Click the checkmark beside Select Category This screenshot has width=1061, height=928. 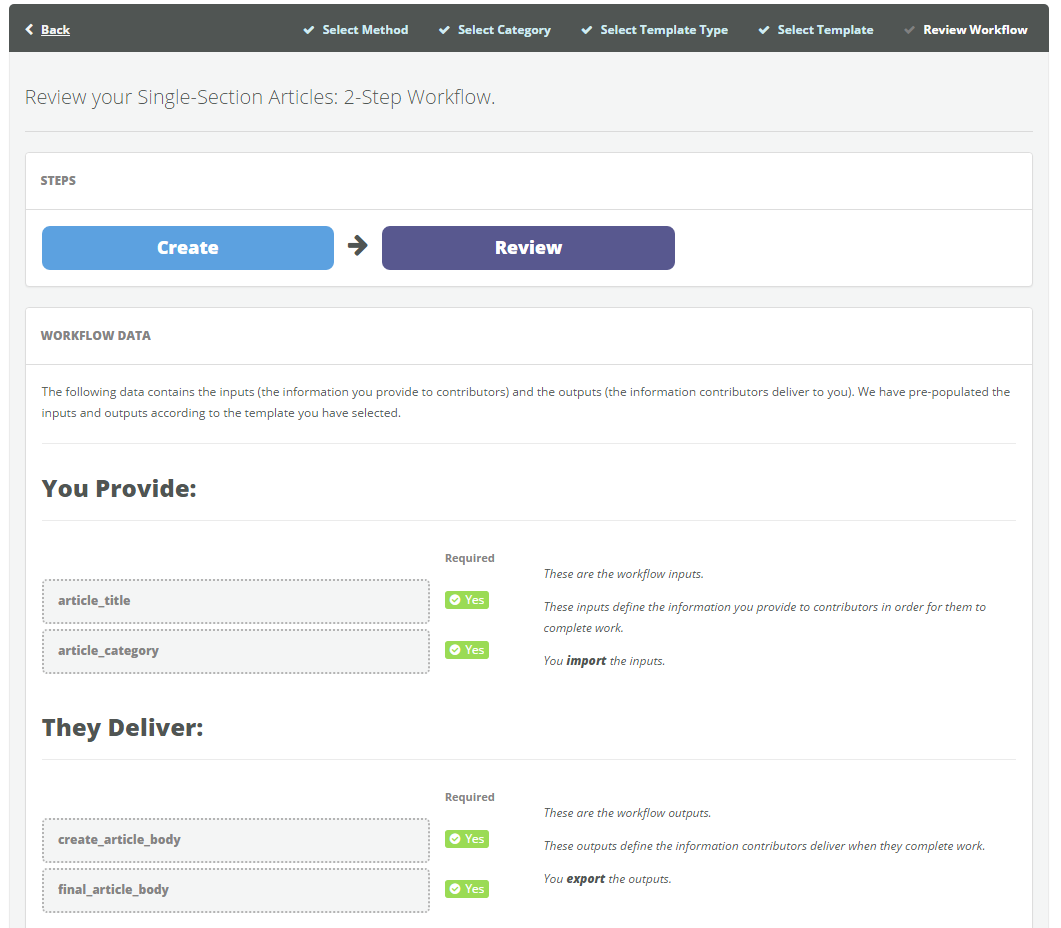click(444, 30)
